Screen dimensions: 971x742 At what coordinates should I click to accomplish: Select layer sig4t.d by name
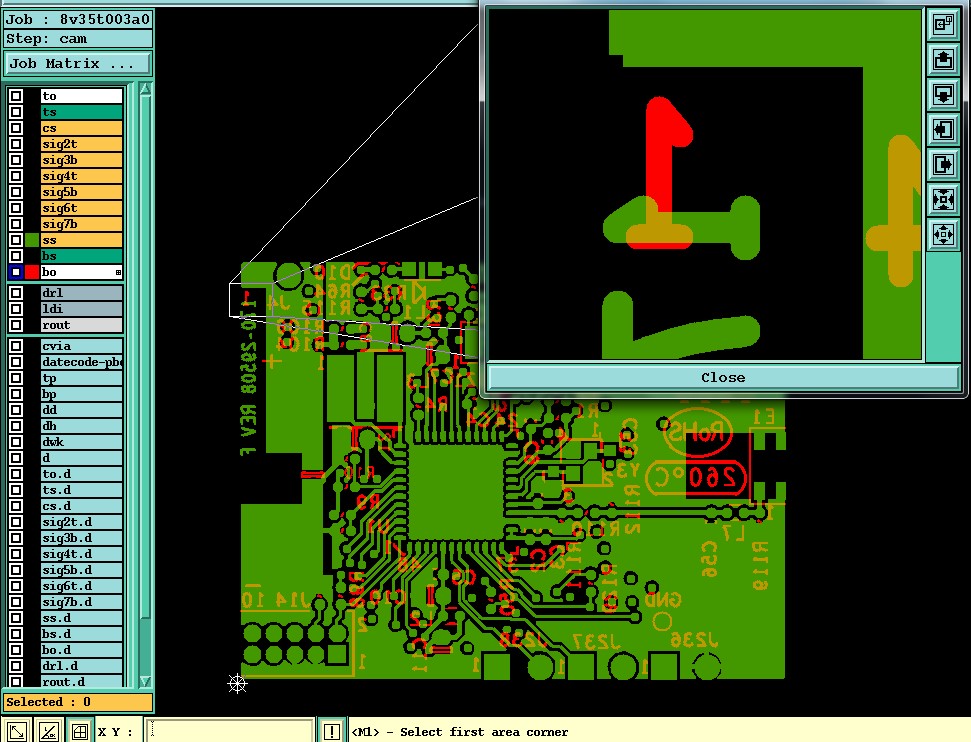click(x=82, y=554)
